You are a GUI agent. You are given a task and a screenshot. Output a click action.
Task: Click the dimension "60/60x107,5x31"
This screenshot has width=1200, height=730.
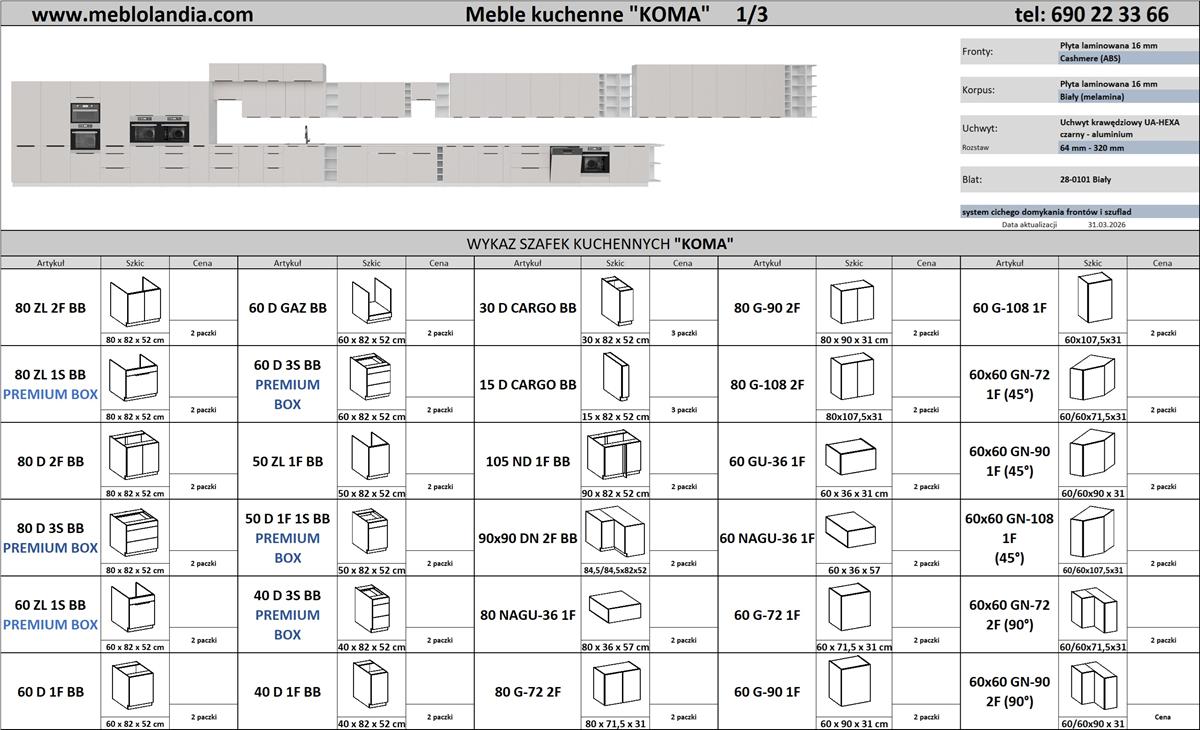tap(1093, 570)
